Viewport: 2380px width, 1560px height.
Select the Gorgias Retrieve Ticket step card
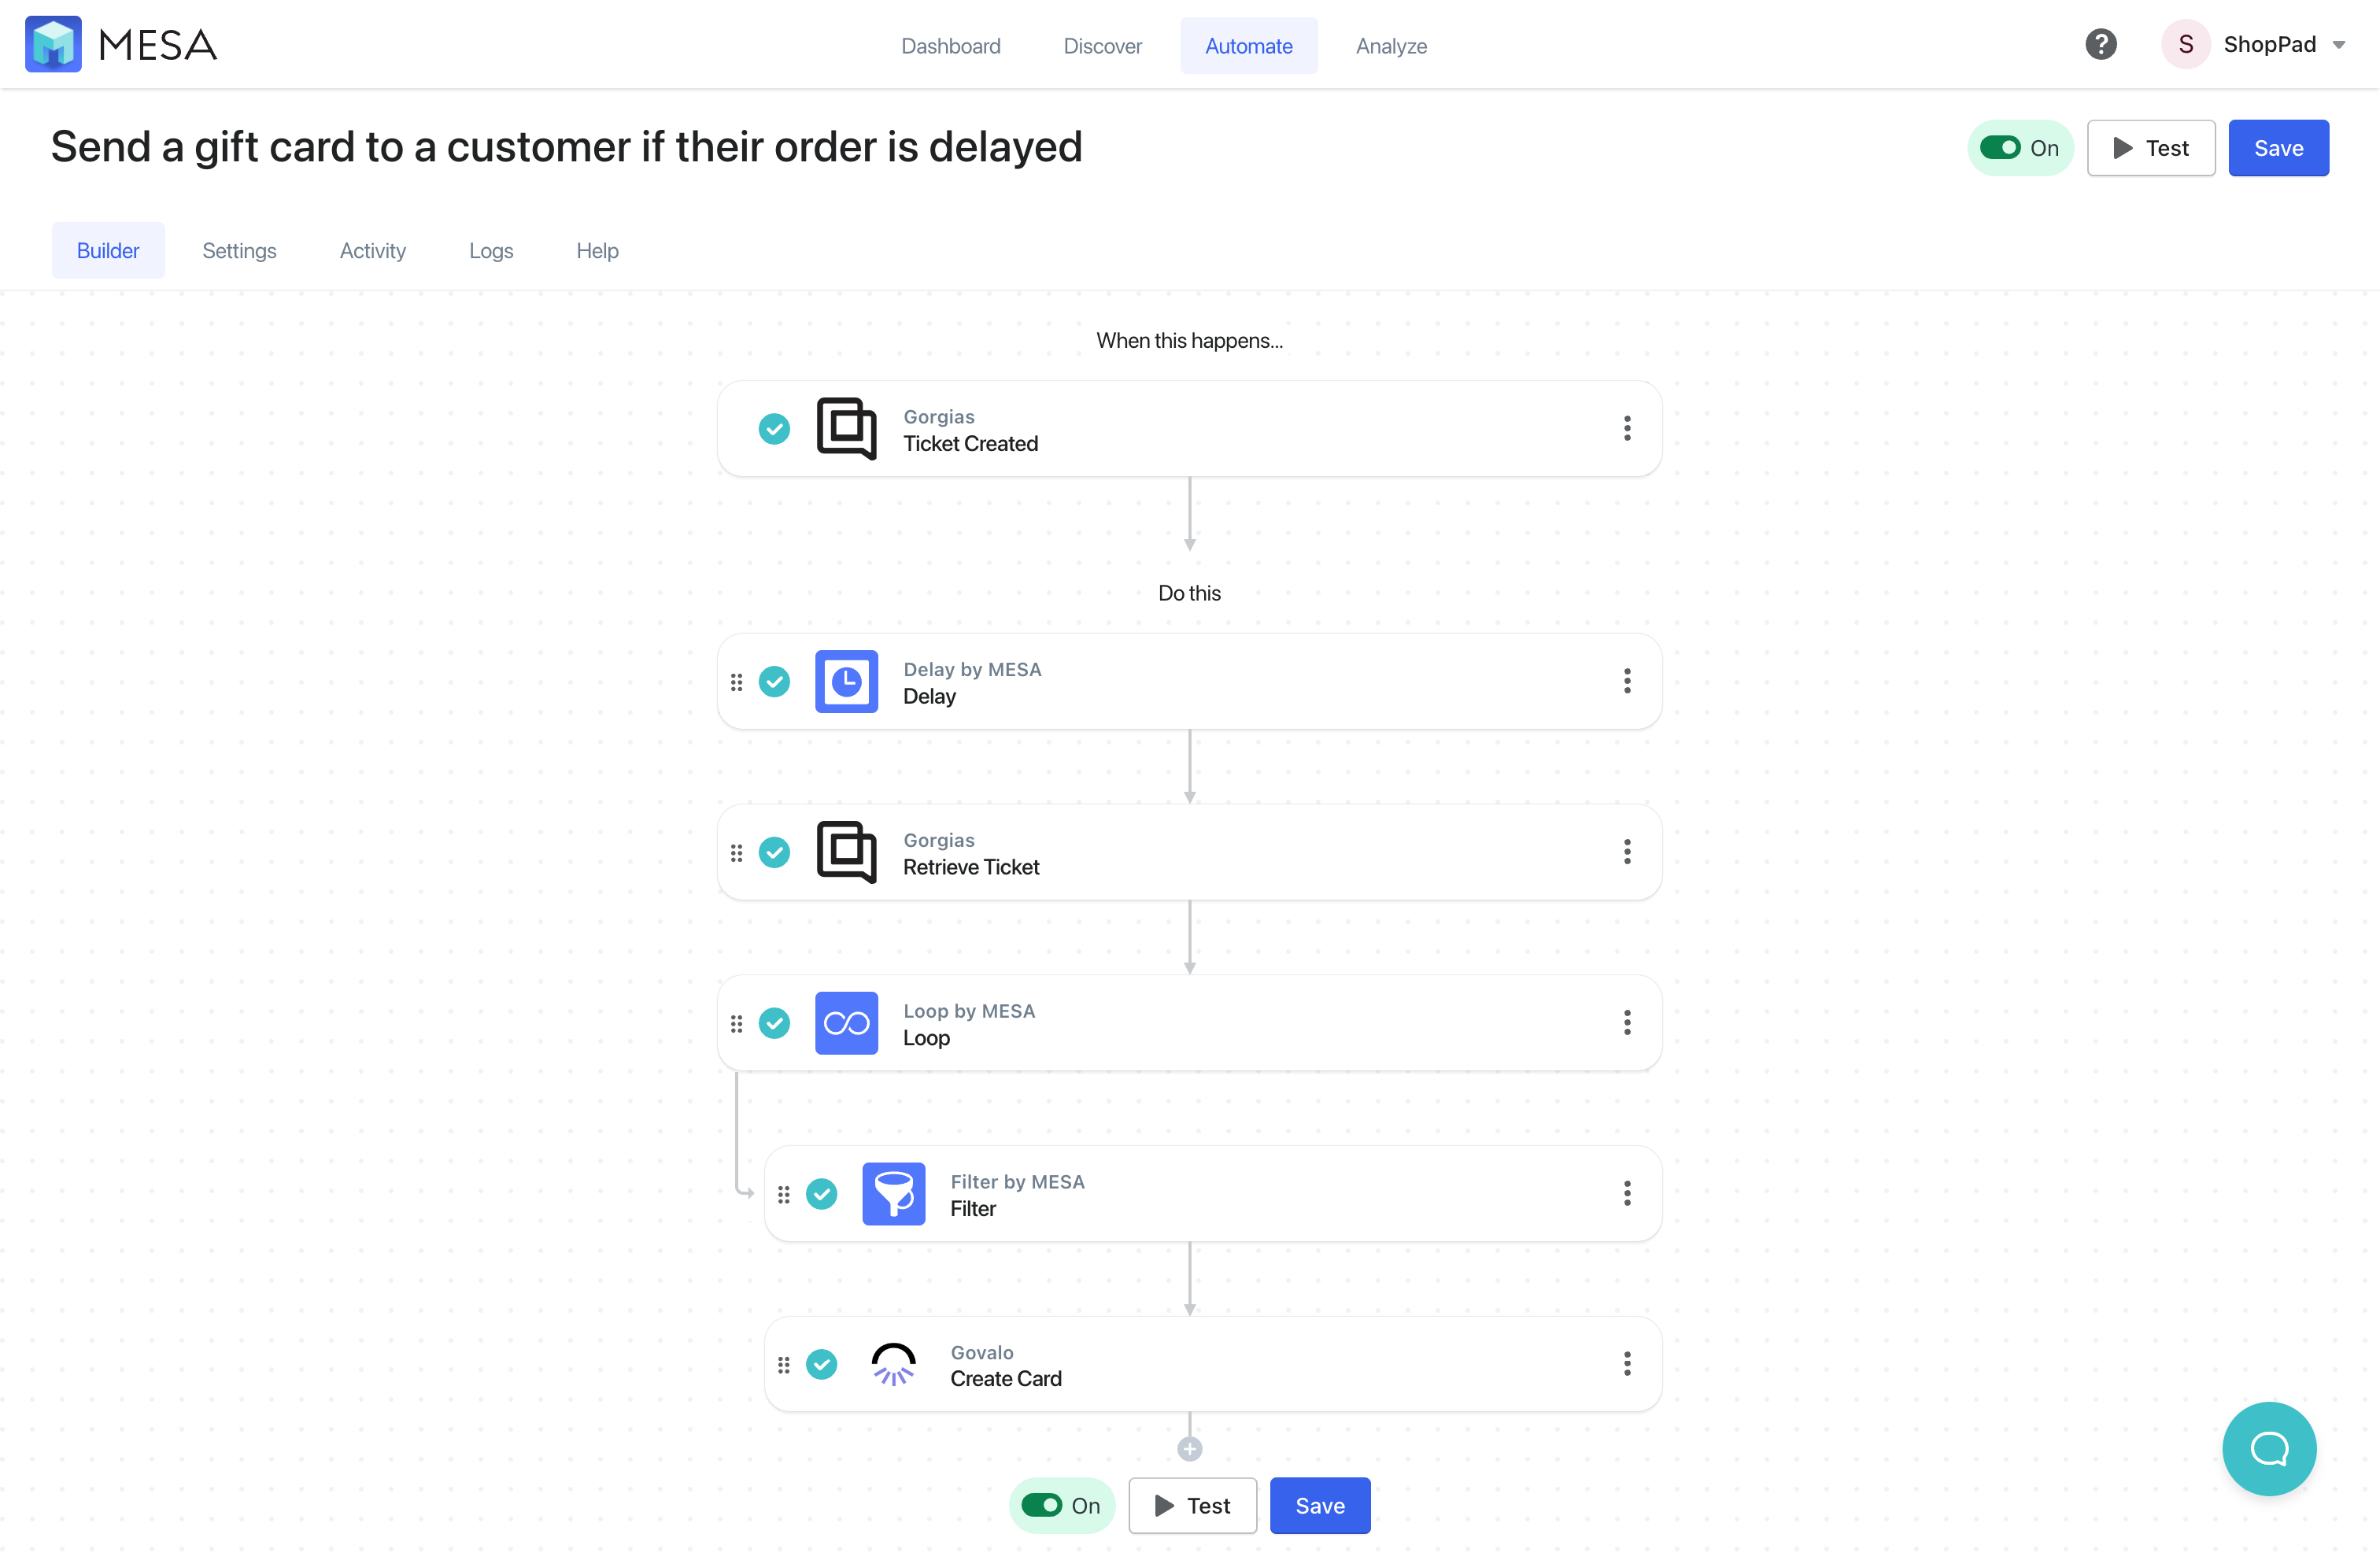click(x=1189, y=852)
